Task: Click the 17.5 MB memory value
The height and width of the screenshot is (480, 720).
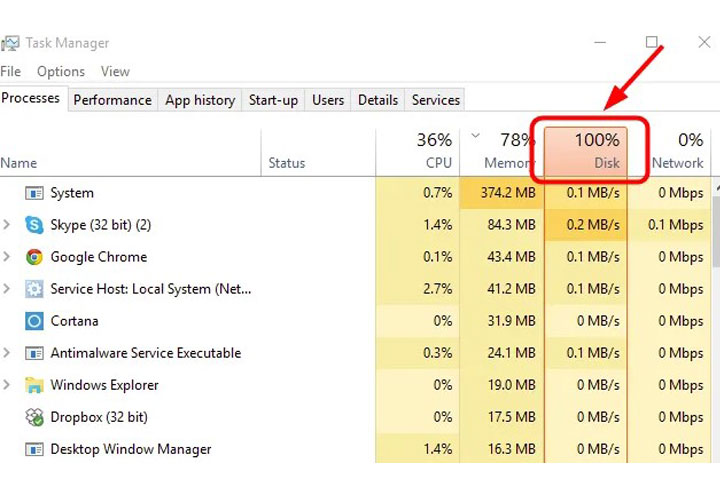Action: tap(512, 417)
